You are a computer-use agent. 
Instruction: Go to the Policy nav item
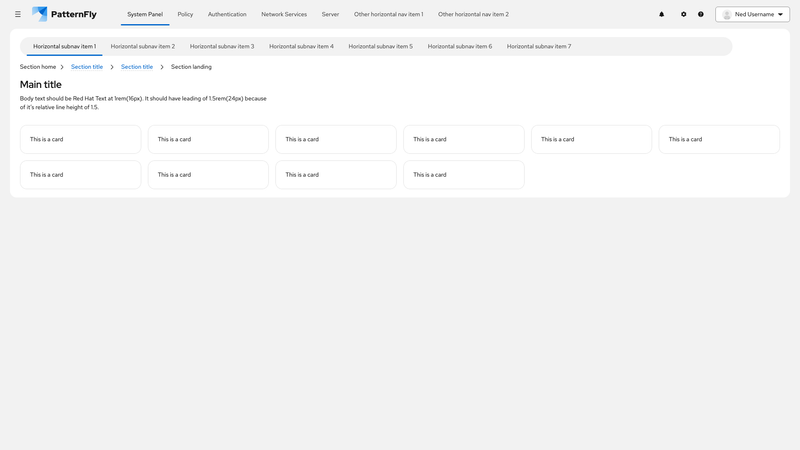pos(185,14)
